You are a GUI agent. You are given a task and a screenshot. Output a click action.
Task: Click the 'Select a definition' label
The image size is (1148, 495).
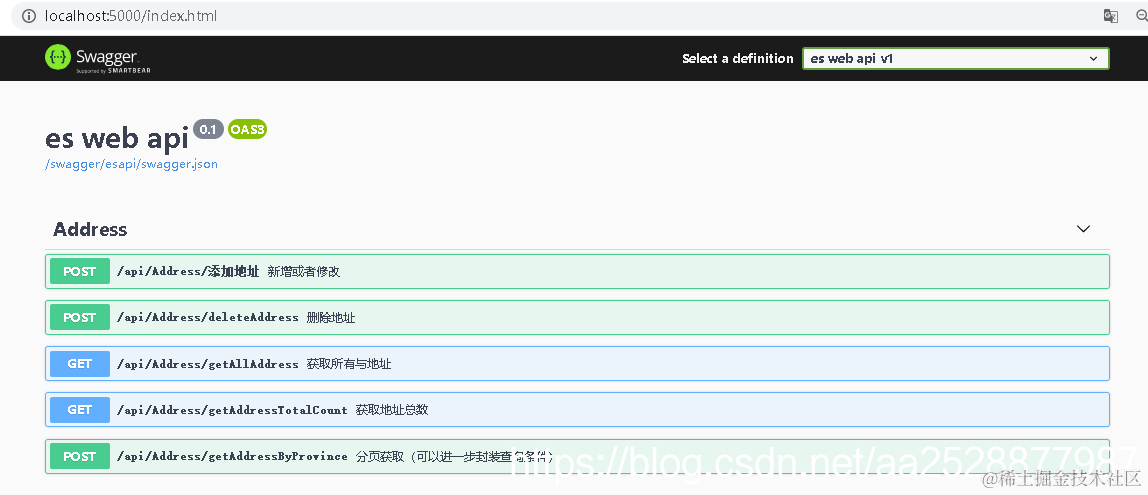click(x=738, y=59)
